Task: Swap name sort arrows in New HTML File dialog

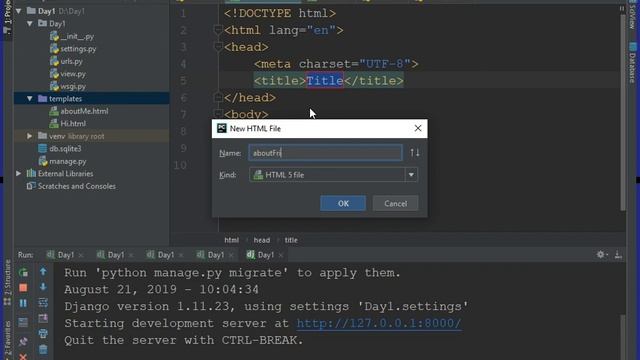Action: tap(415, 153)
